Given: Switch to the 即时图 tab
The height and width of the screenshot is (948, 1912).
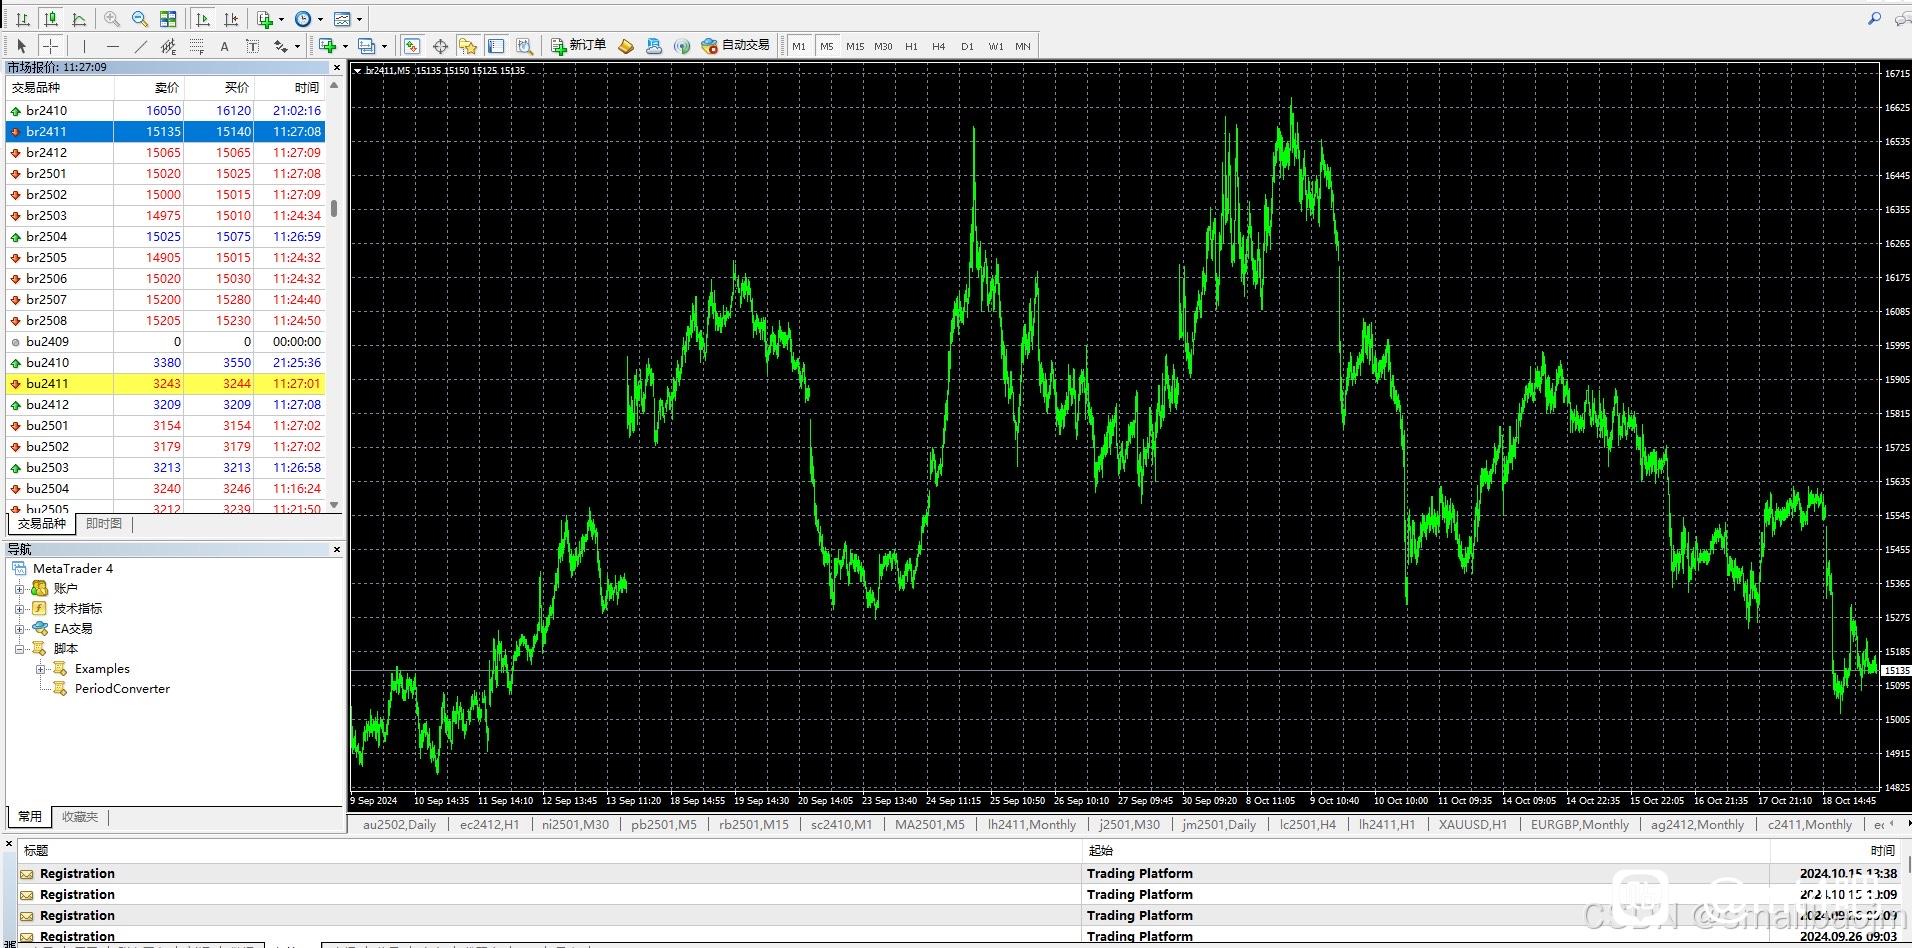Looking at the screenshot, I should pyautogui.click(x=104, y=524).
